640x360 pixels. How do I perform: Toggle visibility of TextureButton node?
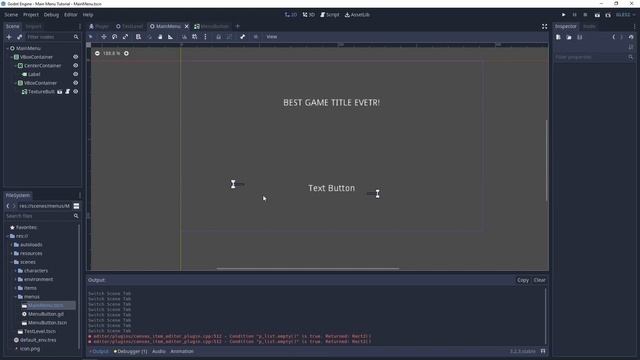[x=76, y=92]
